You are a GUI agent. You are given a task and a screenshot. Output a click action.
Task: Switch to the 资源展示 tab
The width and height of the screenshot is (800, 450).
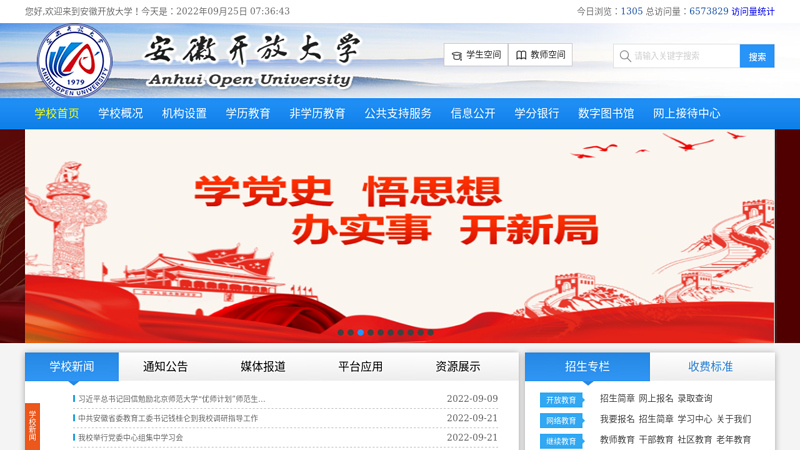click(458, 366)
